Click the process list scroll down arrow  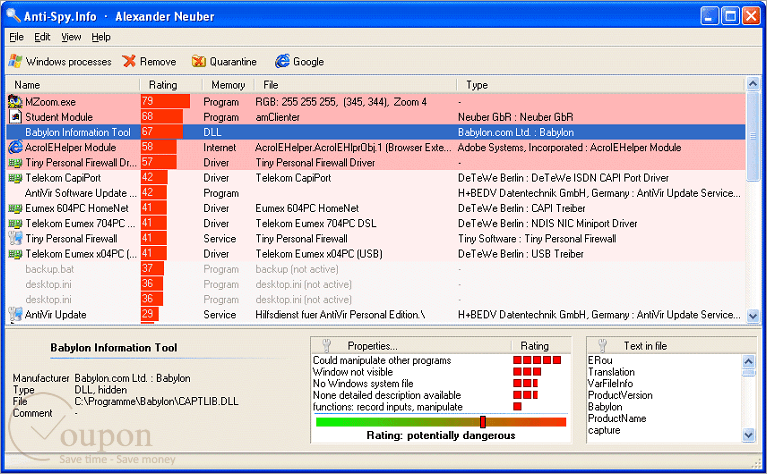tap(753, 316)
